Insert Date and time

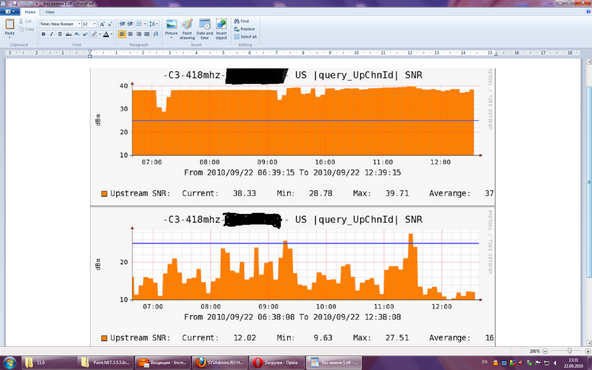click(205, 29)
